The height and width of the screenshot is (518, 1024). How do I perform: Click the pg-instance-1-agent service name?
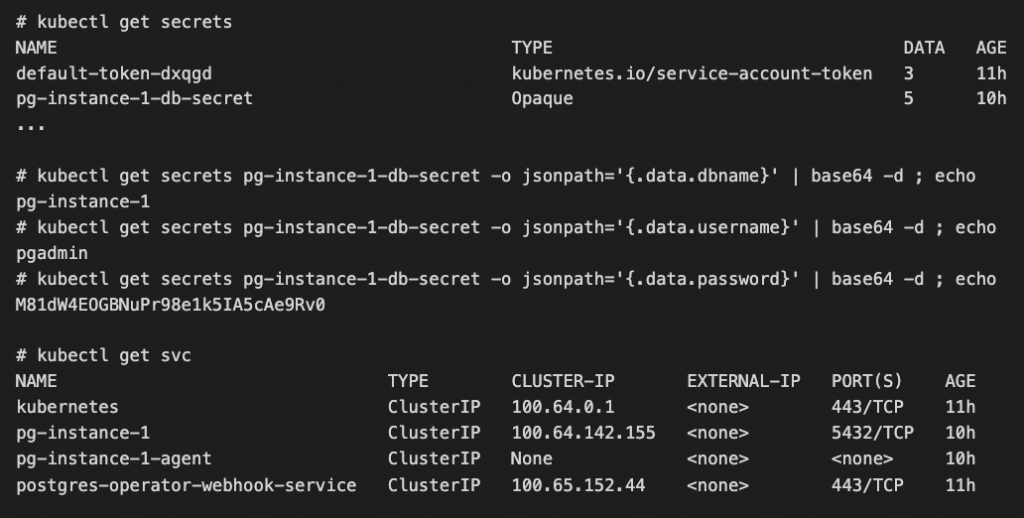[114, 459]
